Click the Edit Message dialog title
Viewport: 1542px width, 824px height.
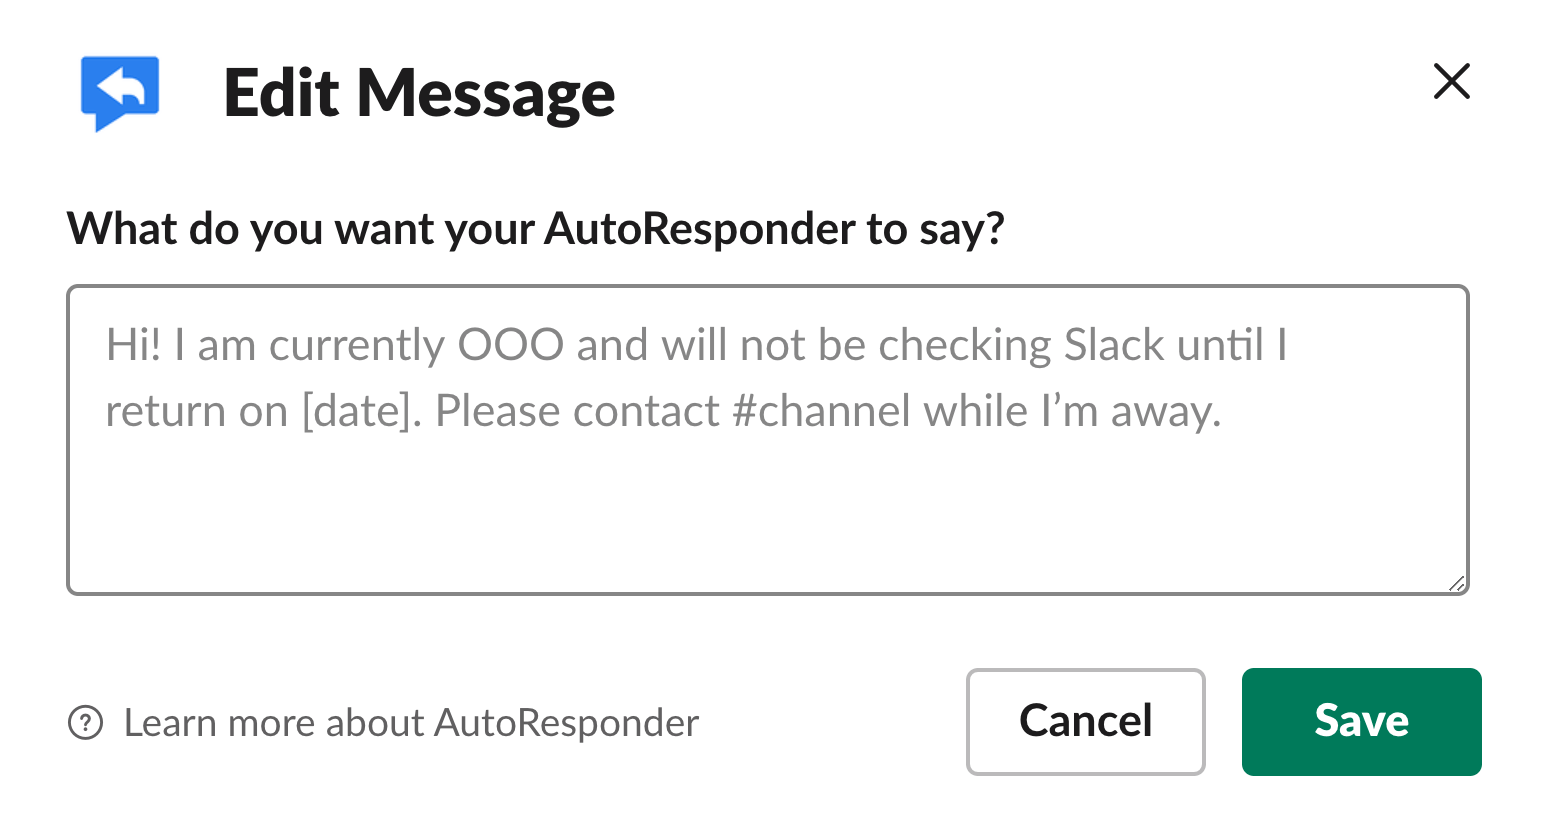click(x=419, y=94)
